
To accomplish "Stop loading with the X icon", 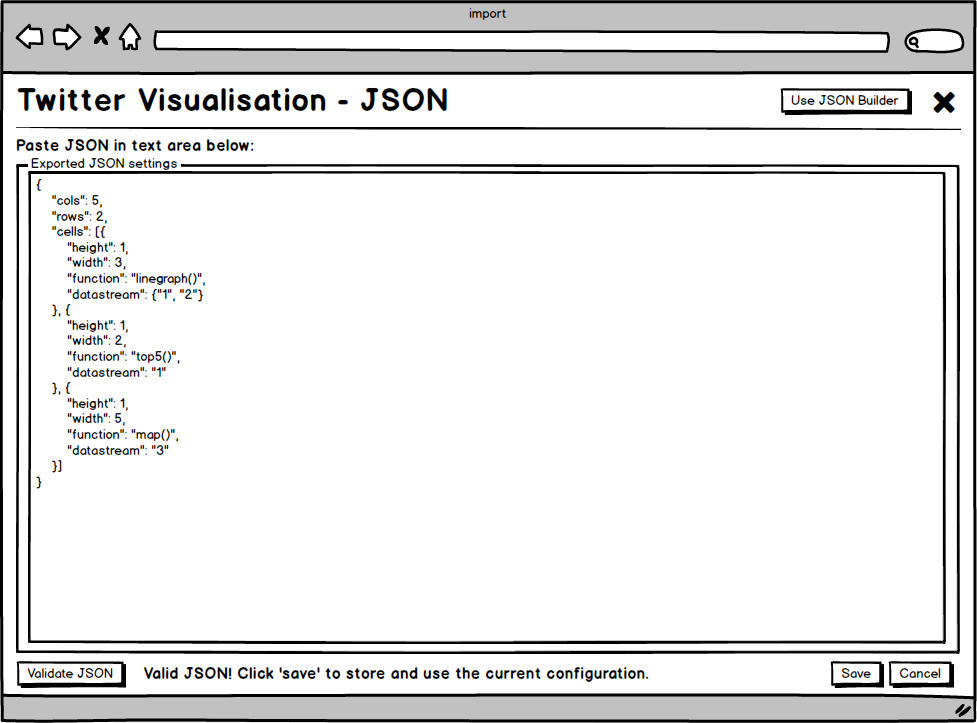I will (x=101, y=36).
